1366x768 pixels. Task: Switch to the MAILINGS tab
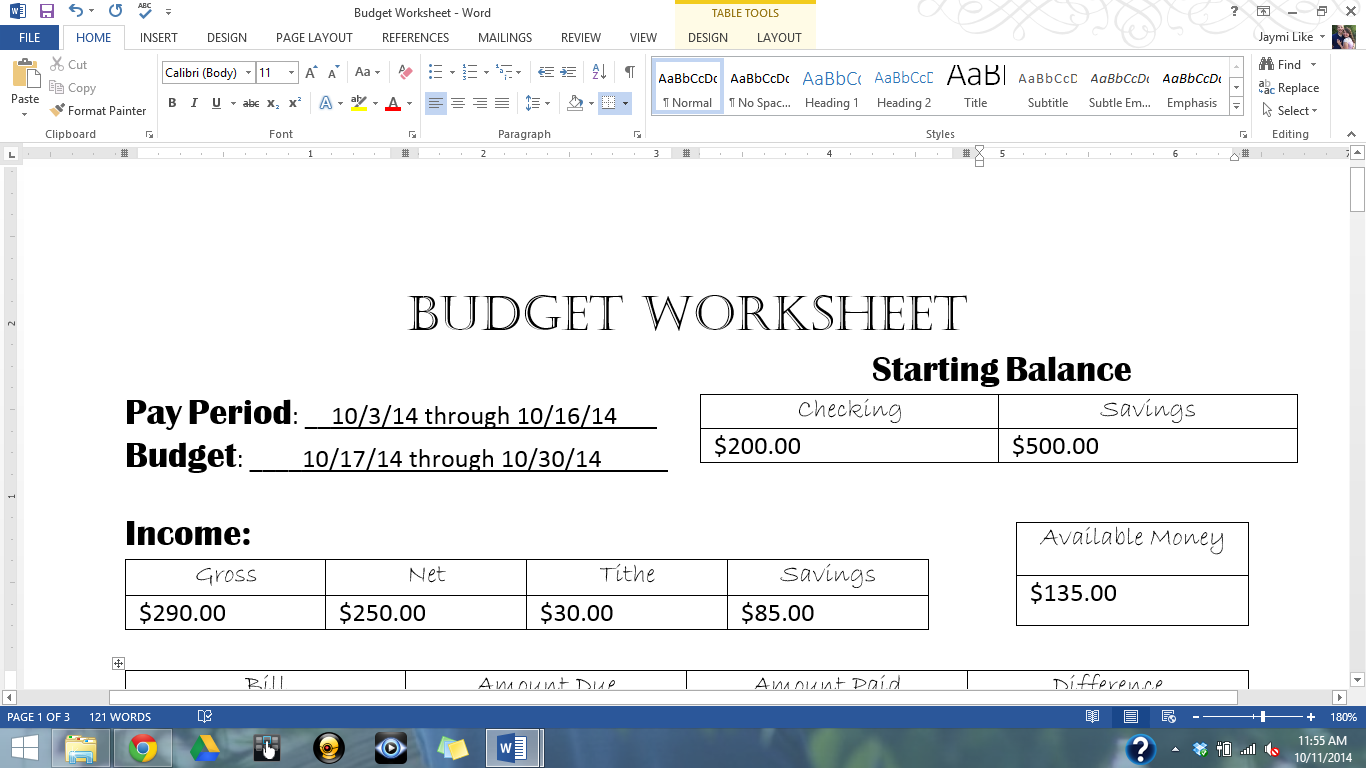pos(504,38)
